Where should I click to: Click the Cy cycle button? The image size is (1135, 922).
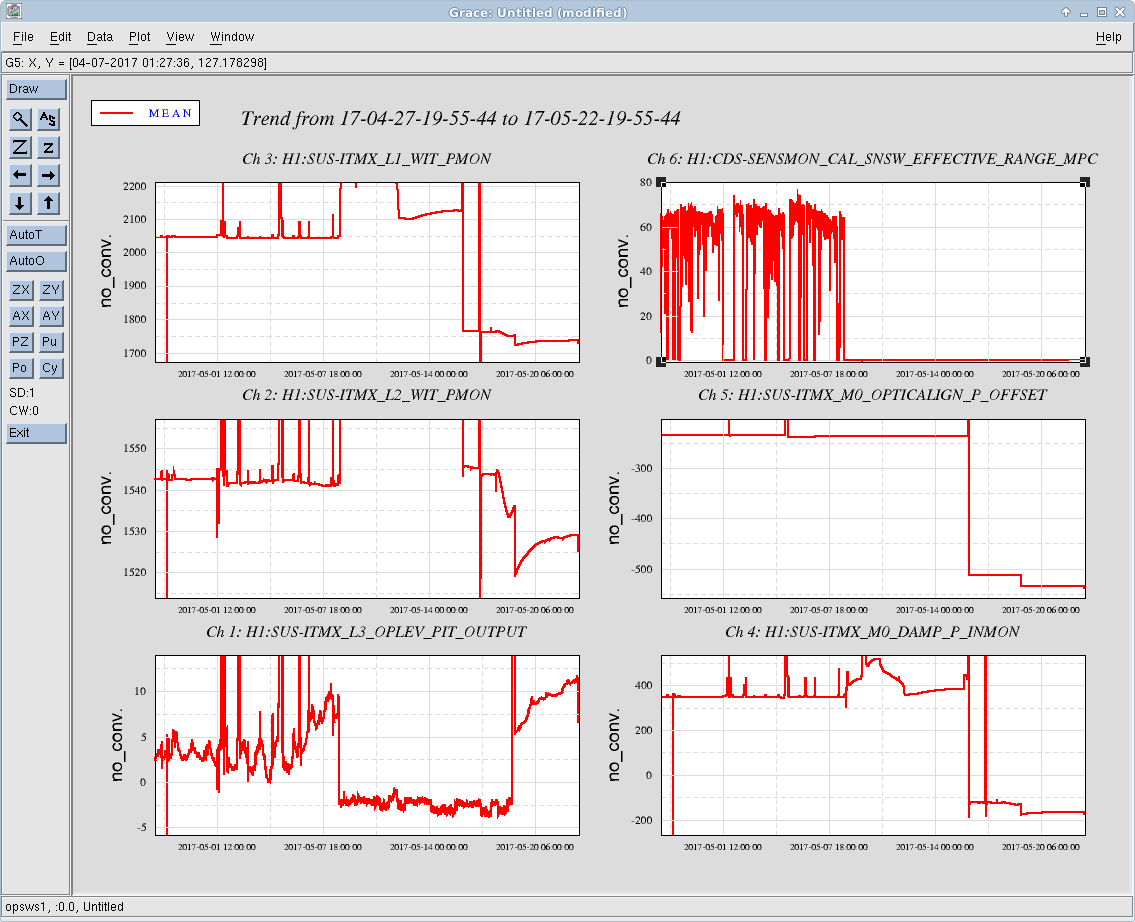point(51,368)
